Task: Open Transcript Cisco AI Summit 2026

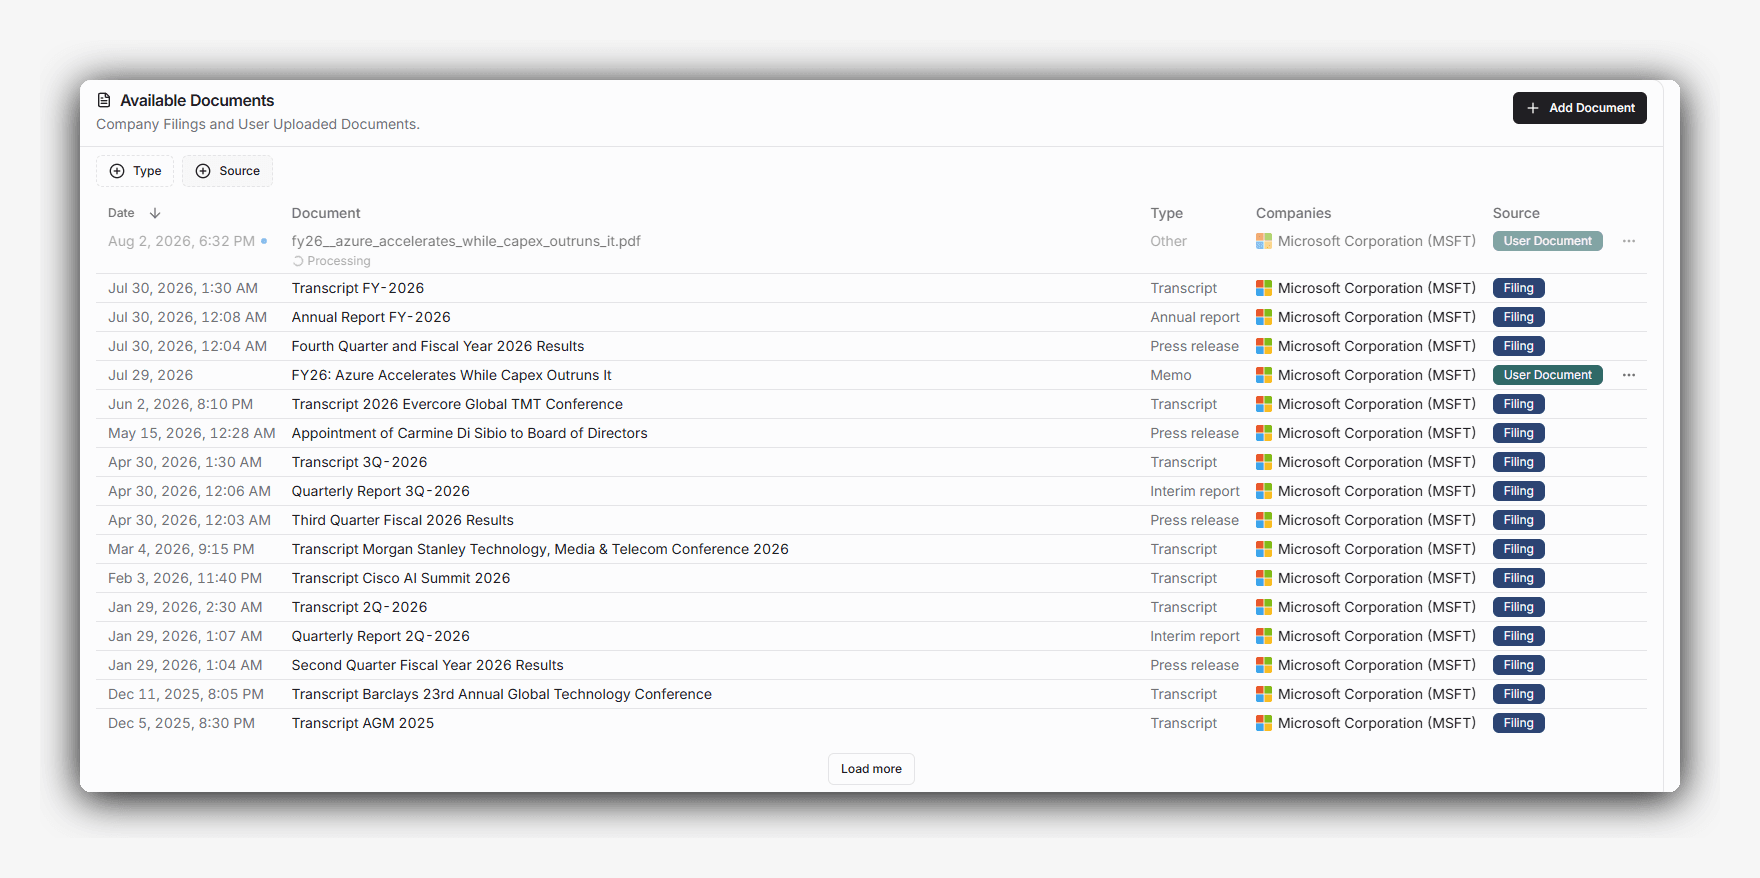Action: (x=401, y=578)
